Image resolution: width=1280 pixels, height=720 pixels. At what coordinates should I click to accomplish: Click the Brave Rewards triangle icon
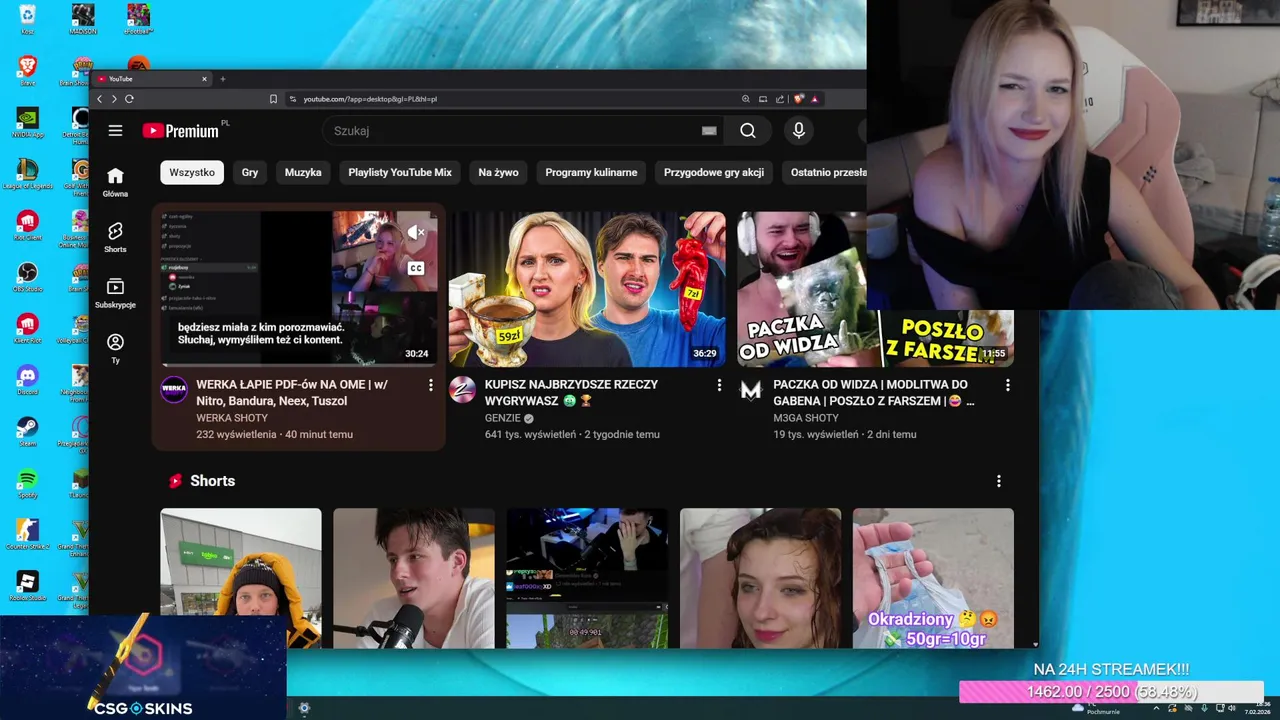[814, 99]
